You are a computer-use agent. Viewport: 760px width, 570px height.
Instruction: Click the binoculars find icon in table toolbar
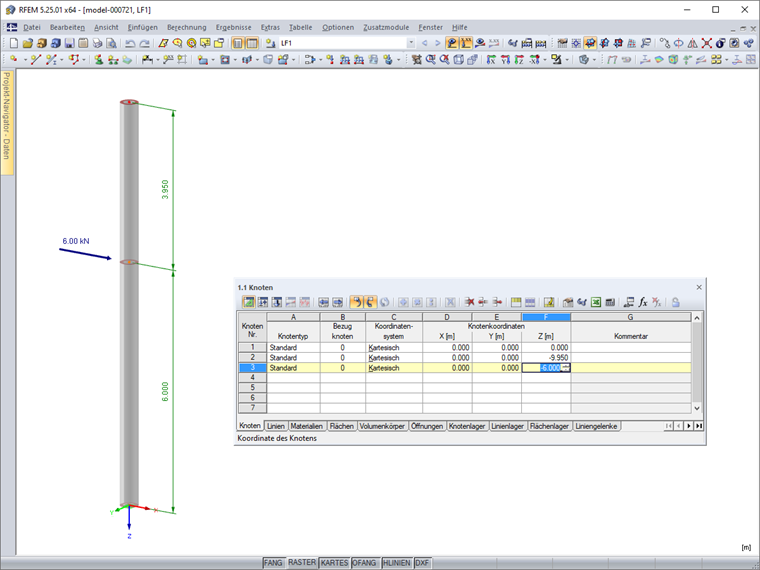pos(582,302)
